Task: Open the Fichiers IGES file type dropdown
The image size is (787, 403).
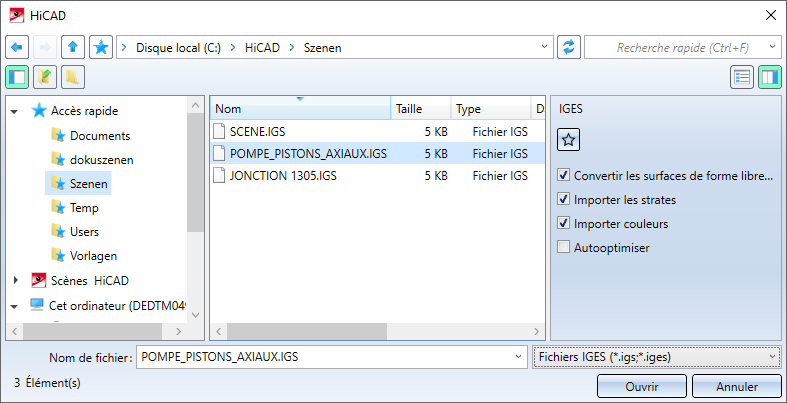Action: (x=656, y=357)
